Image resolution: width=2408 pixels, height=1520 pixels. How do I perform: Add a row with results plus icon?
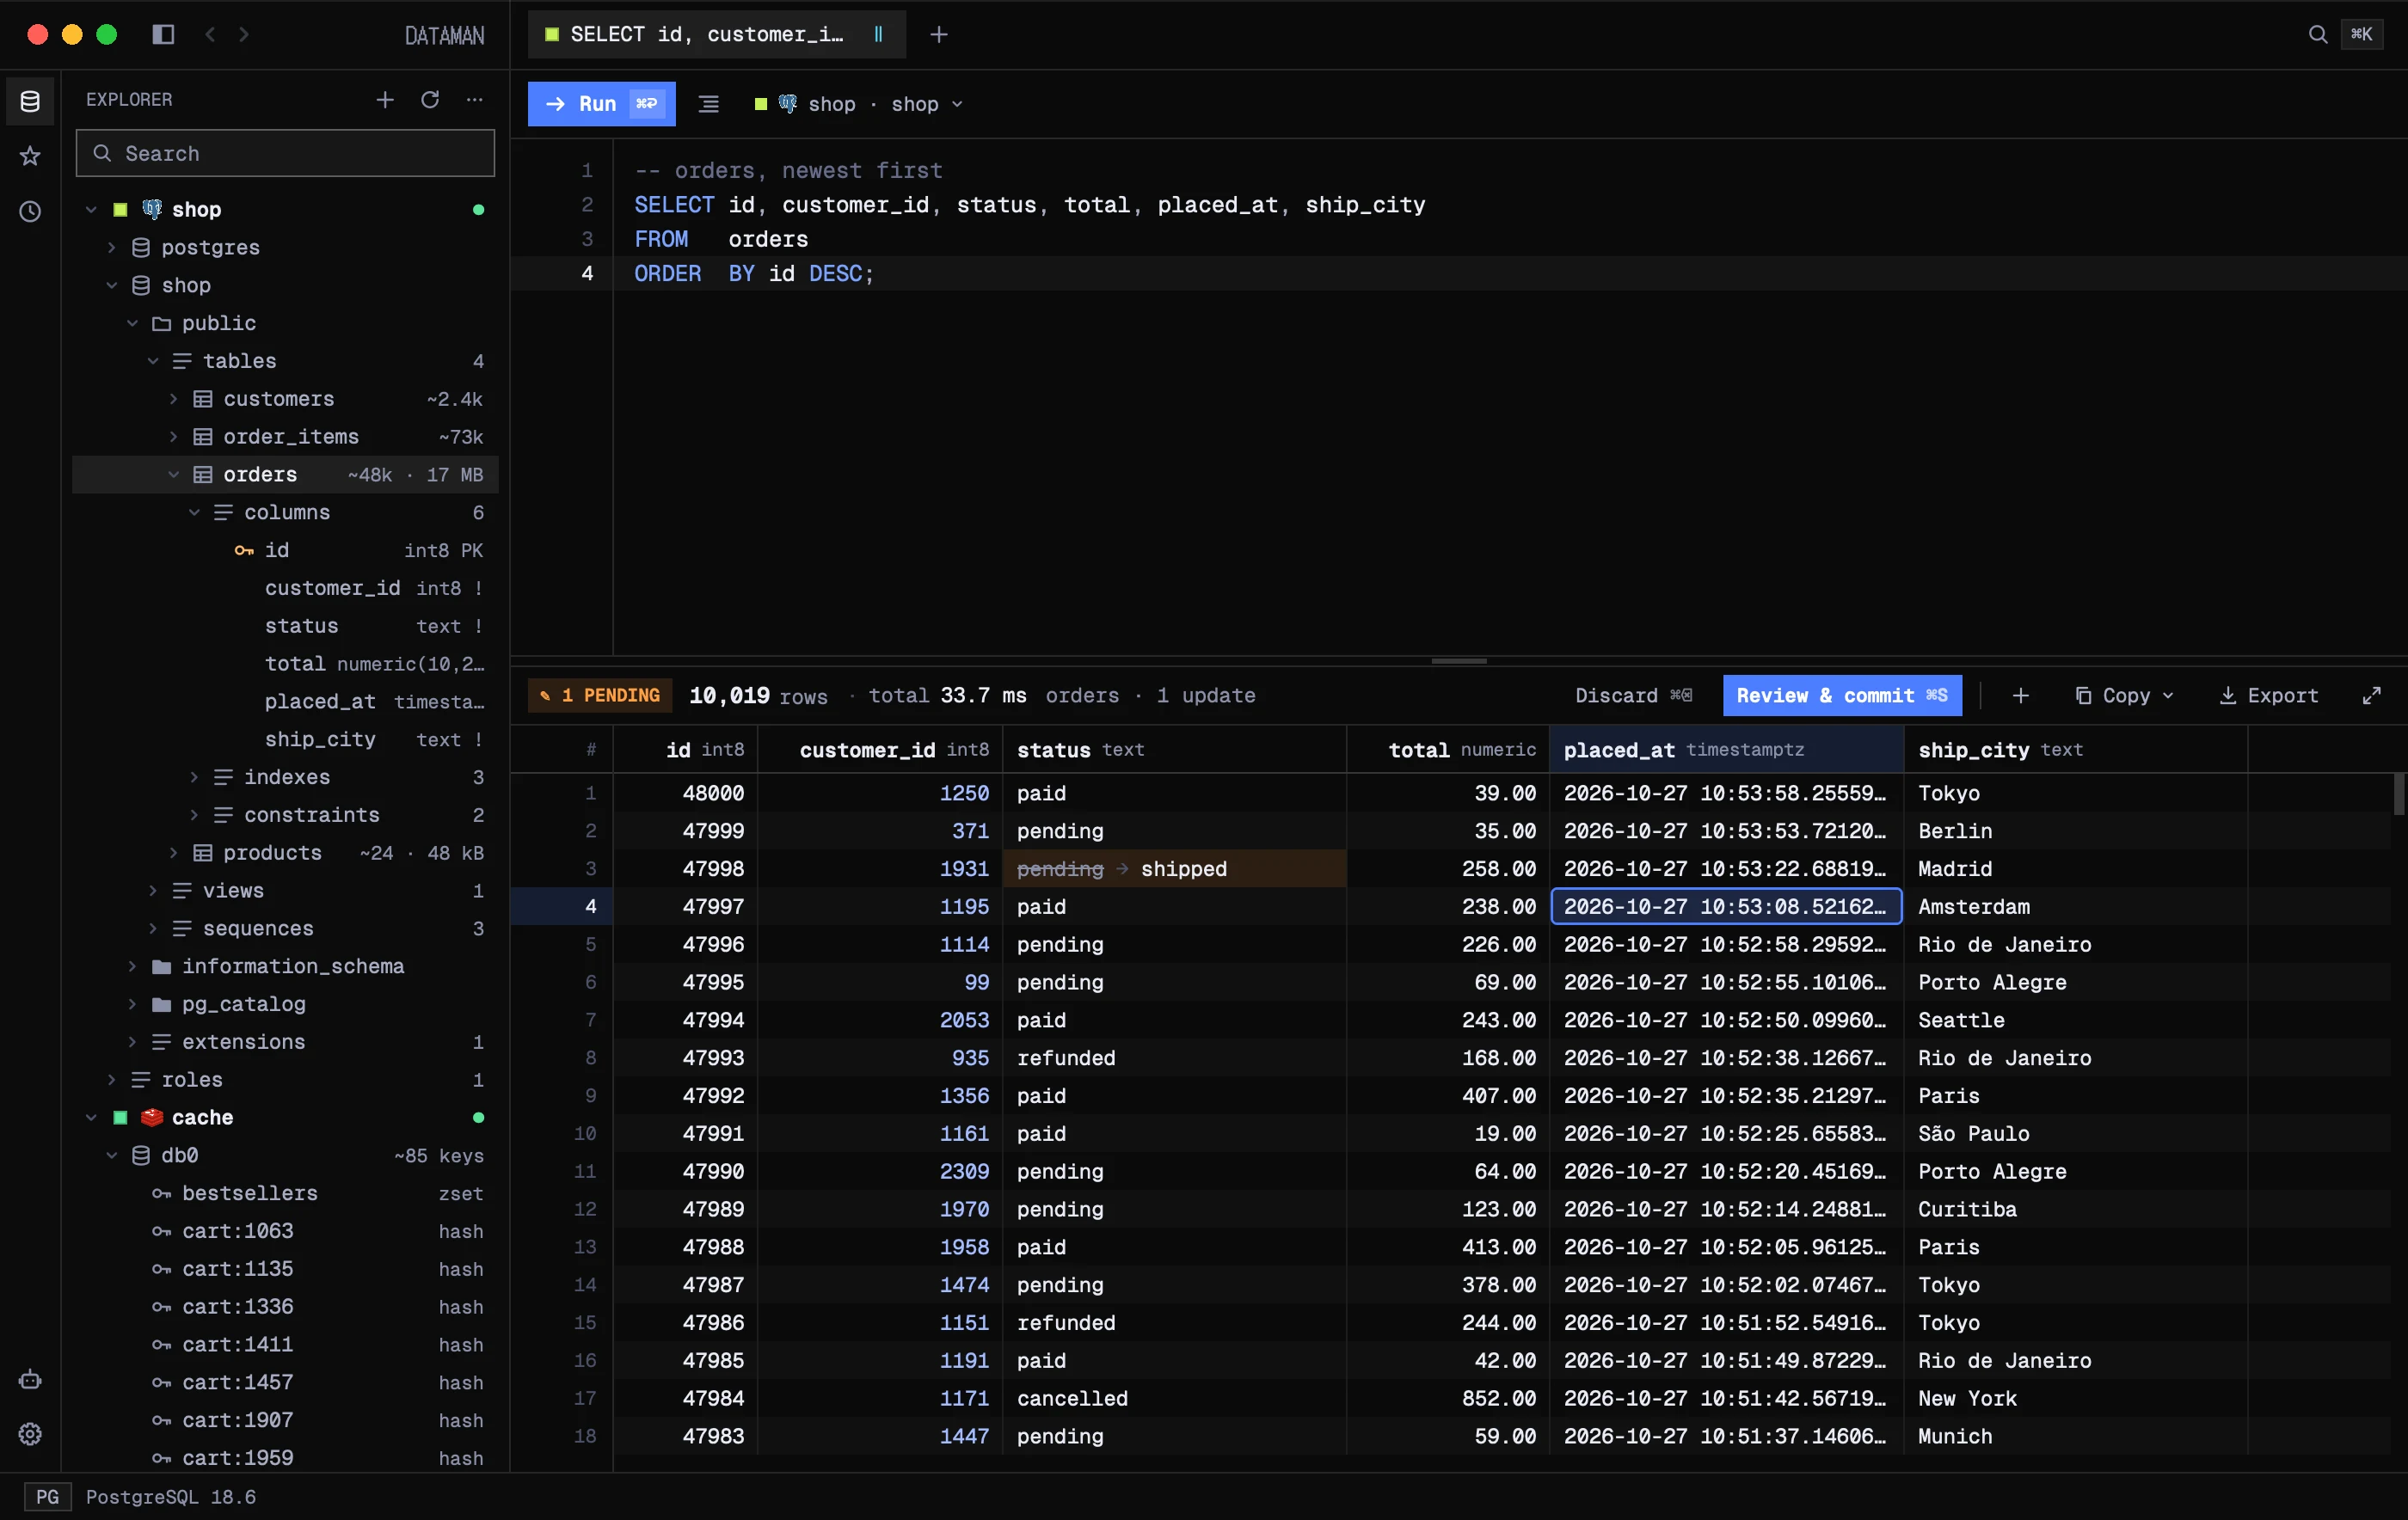tap(2020, 695)
